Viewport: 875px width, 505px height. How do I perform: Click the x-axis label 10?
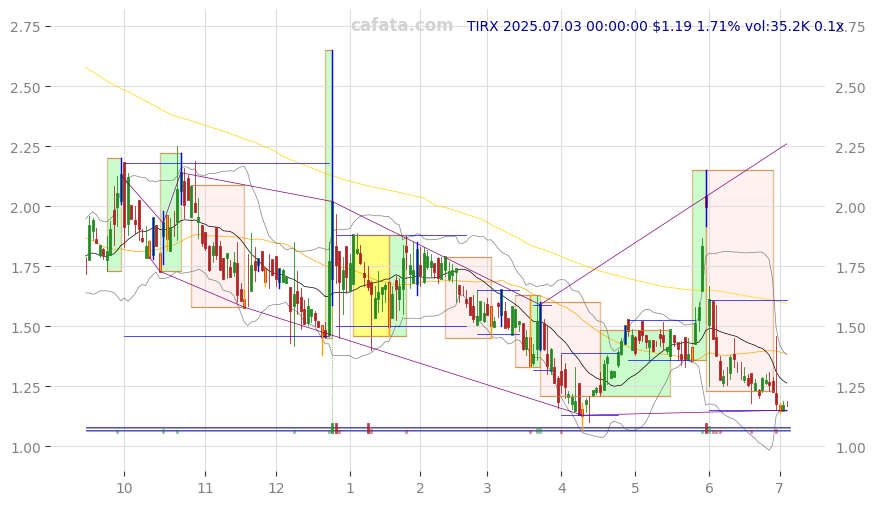tap(124, 488)
